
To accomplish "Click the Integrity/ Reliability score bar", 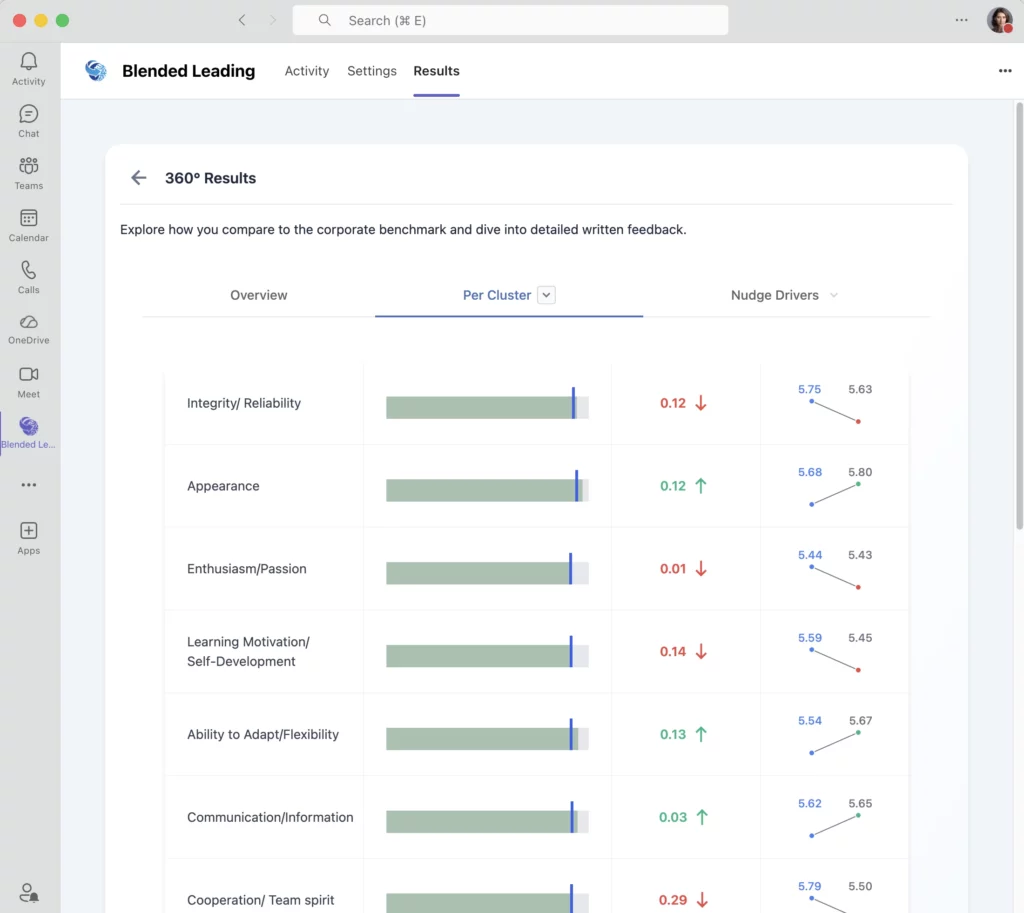I will click(x=487, y=407).
